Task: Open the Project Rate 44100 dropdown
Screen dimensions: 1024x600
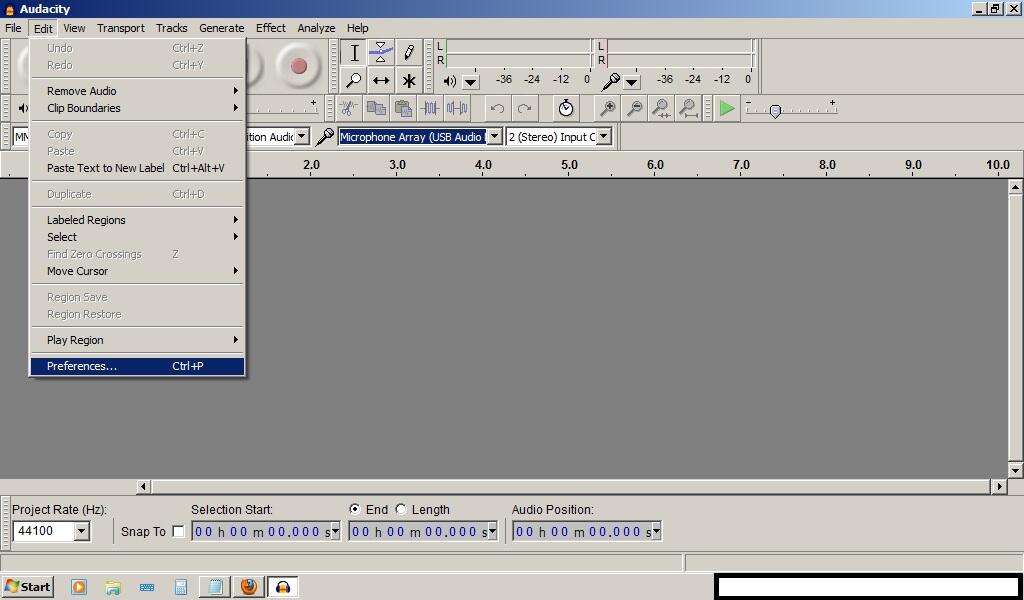Action: click(x=82, y=531)
